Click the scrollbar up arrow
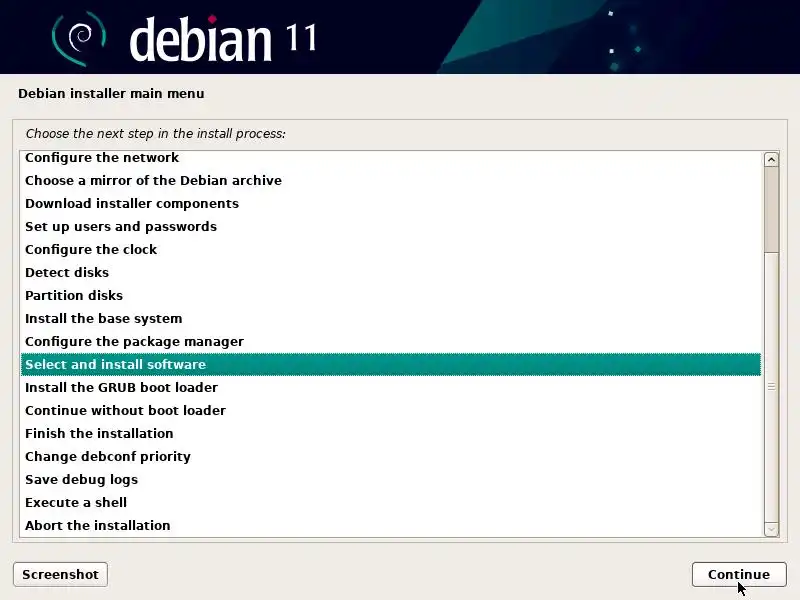This screenshot has height=600, width=800. click(771, 160)
